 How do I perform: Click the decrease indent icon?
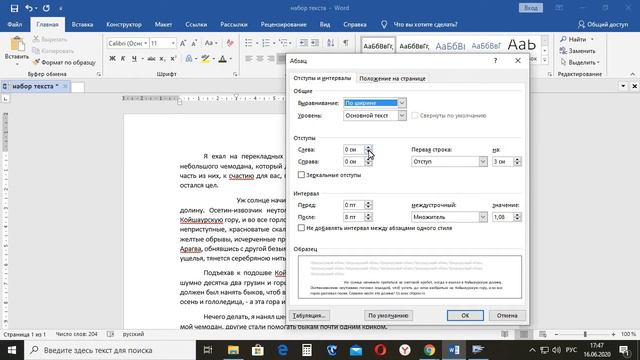pos(303,43)
